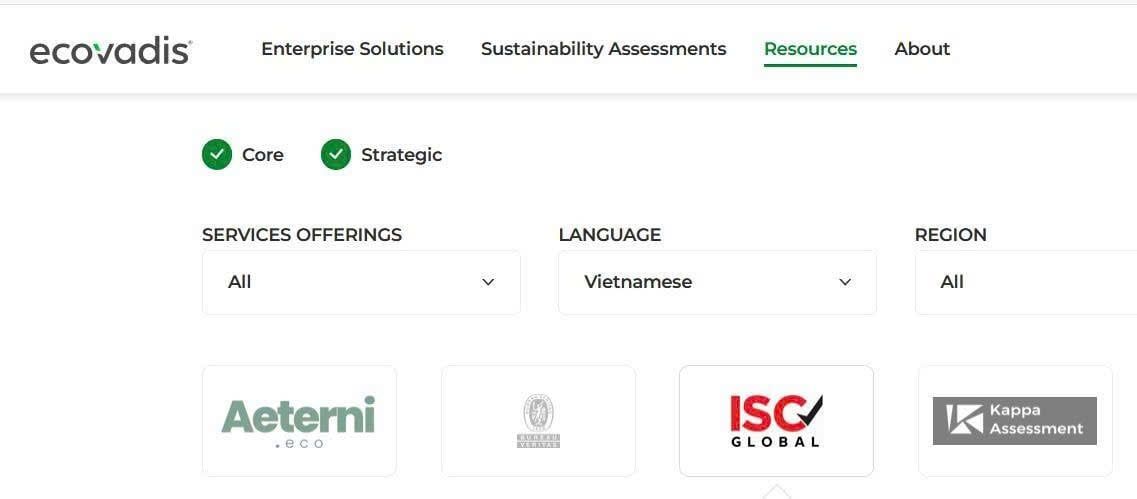
Task: Toggle the Strategic filter checkmark
Action: (x=336, y=155)
